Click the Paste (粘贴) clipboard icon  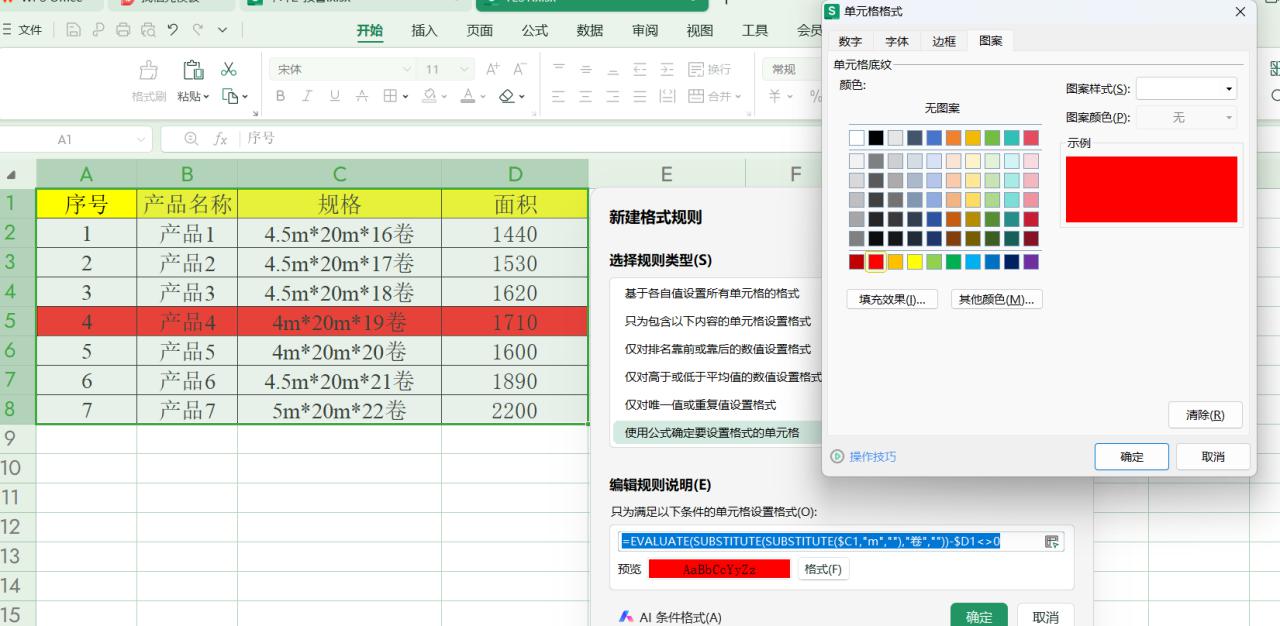(193, 70)
